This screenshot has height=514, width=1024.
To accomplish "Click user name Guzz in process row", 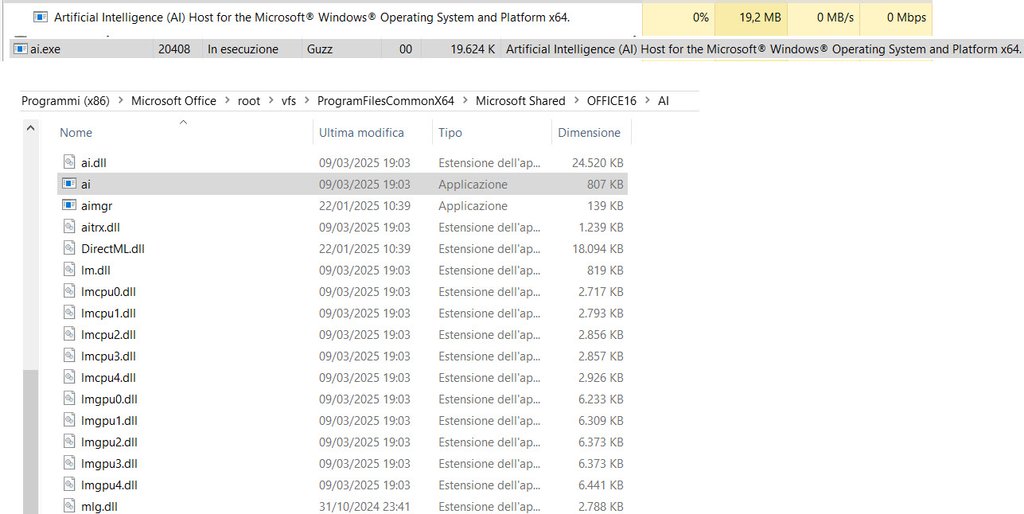I will pyautogui.click(x=319, y=49).
